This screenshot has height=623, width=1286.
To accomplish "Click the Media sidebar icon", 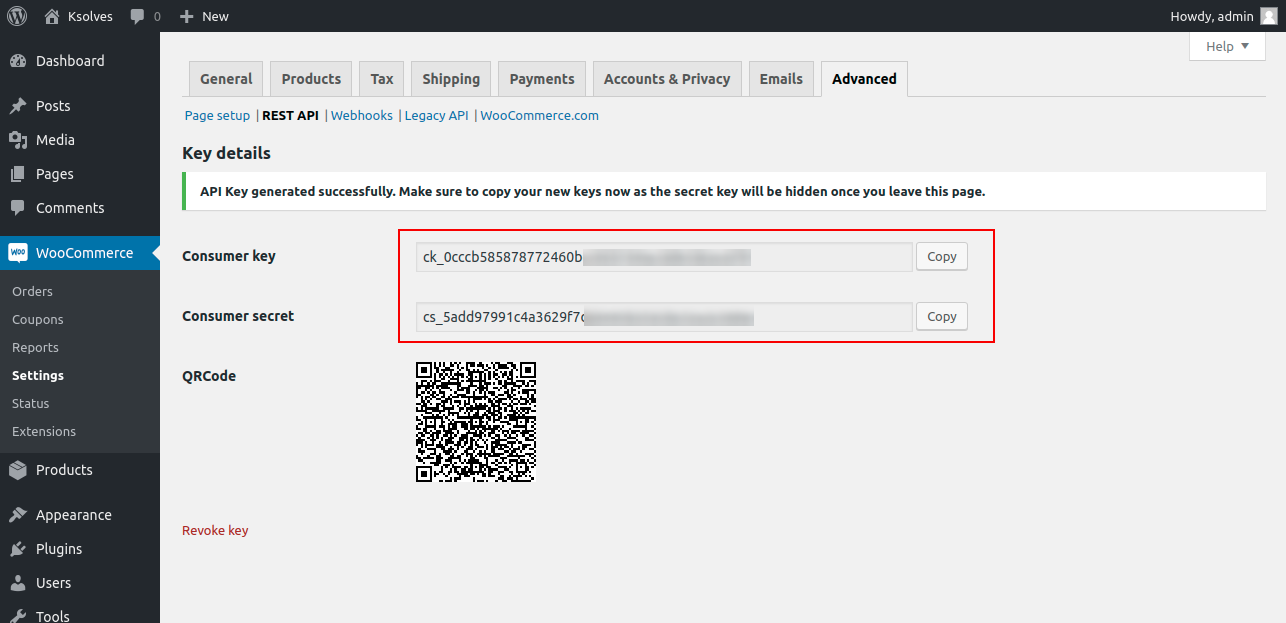I will tap(18, 140).
